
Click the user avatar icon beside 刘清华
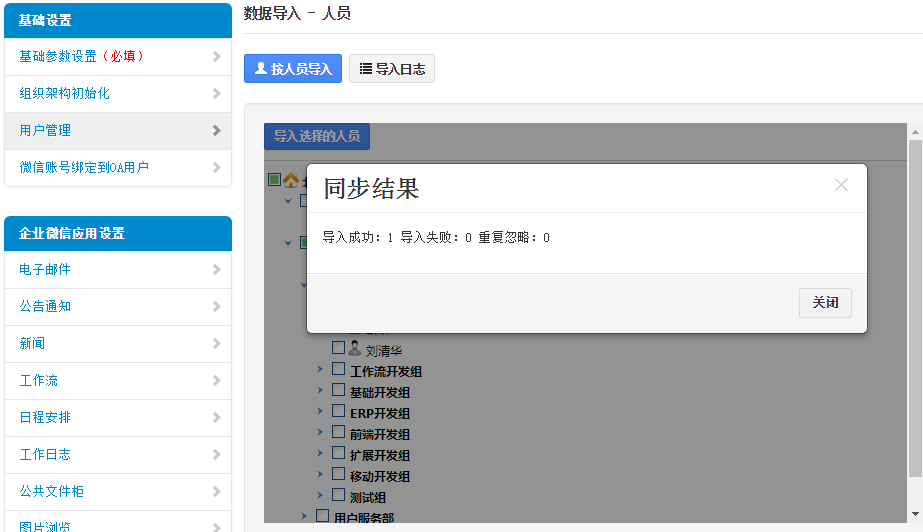tap(354, 349)
